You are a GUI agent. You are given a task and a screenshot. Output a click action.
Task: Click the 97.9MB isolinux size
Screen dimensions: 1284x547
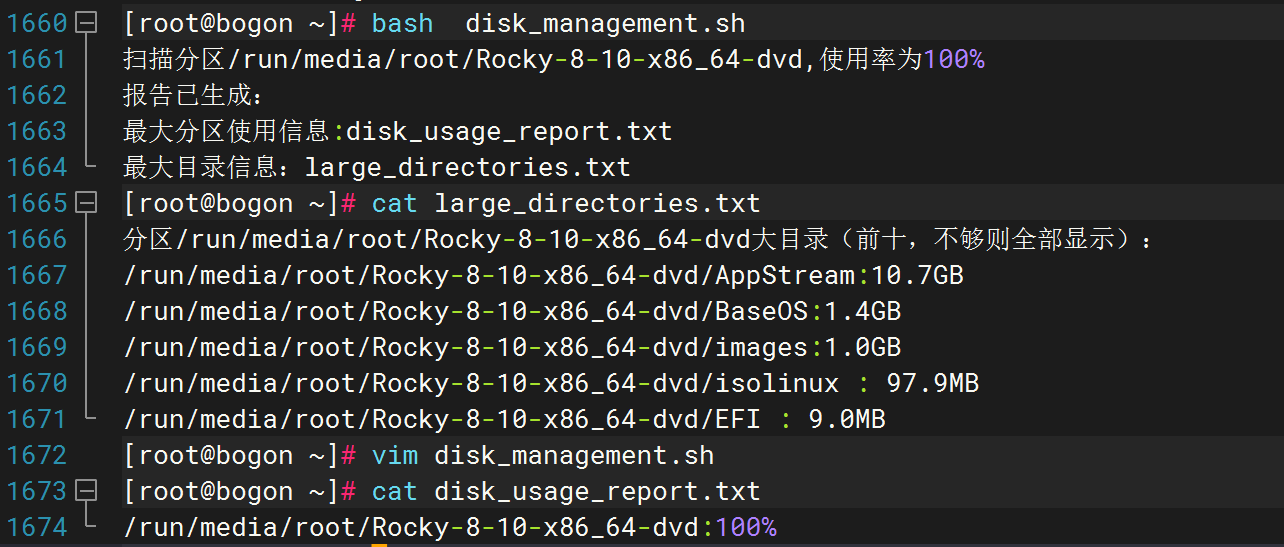932,383
